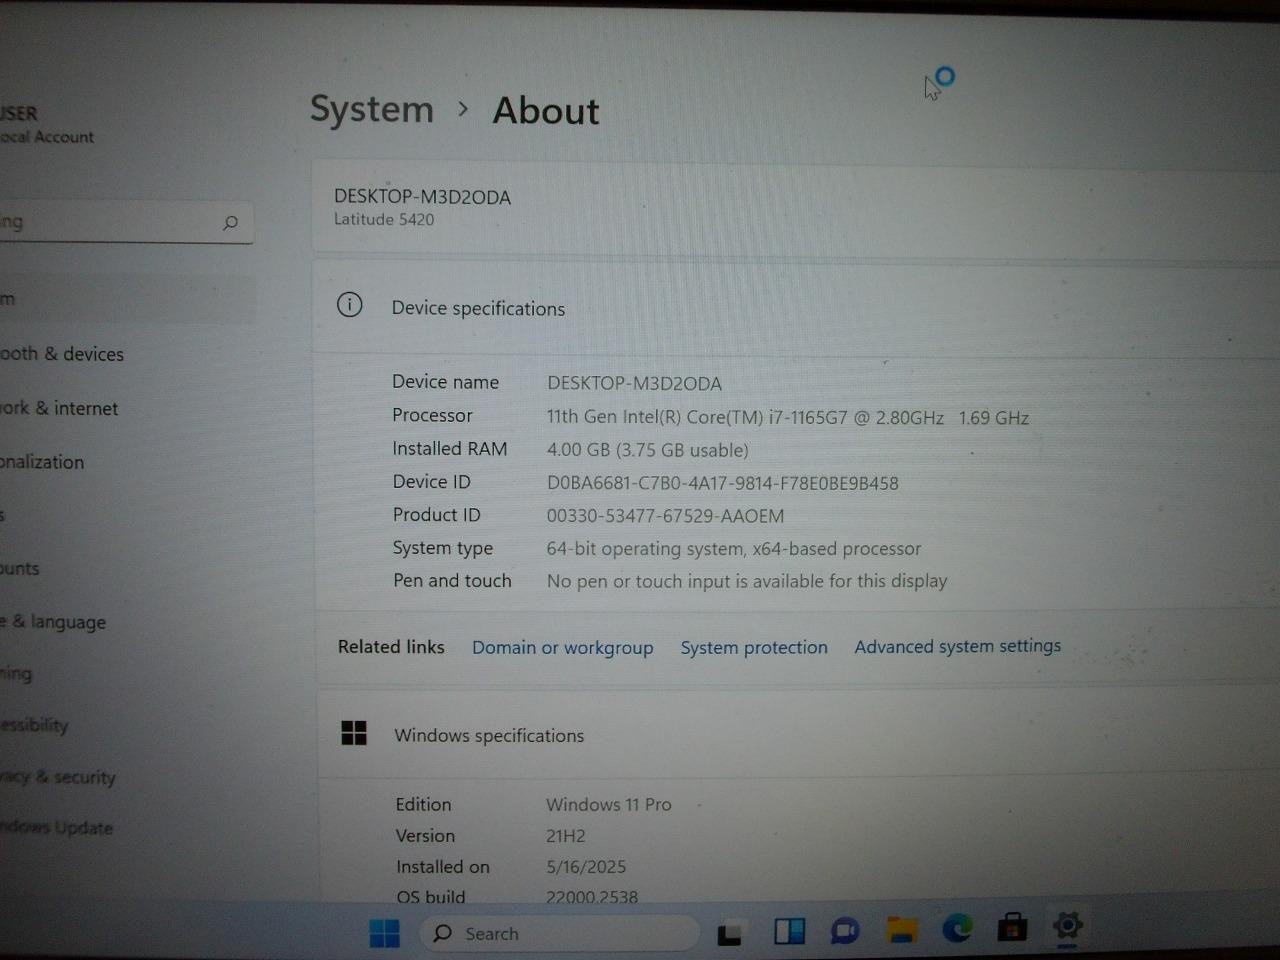Image resolution: width=1280 pixels, height=960 pixels.
Task: Click Product ID 00330-53477-67529-AAOEM
Action: pyautogui.click(x=665, y=516)
